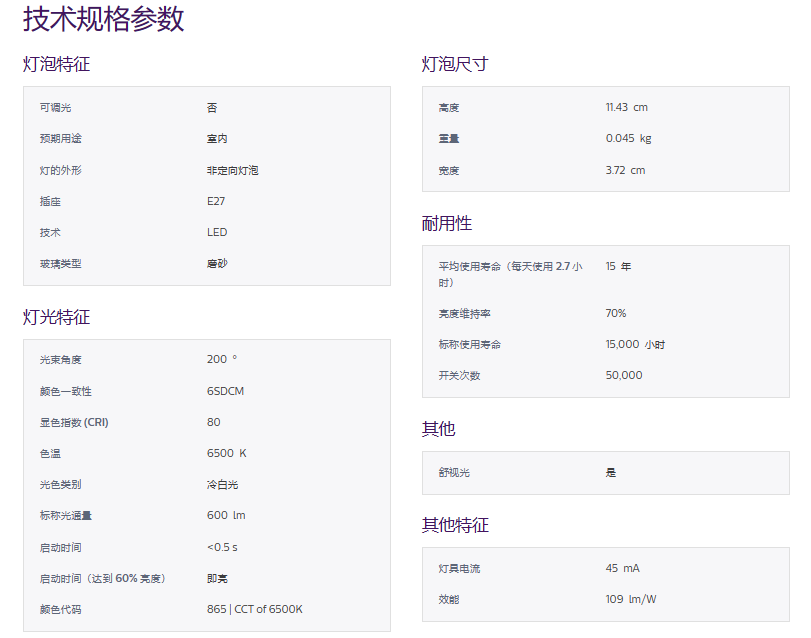811x638 pixels.
Task: Click the 耐用性 section heading
Action: [447, 223]
